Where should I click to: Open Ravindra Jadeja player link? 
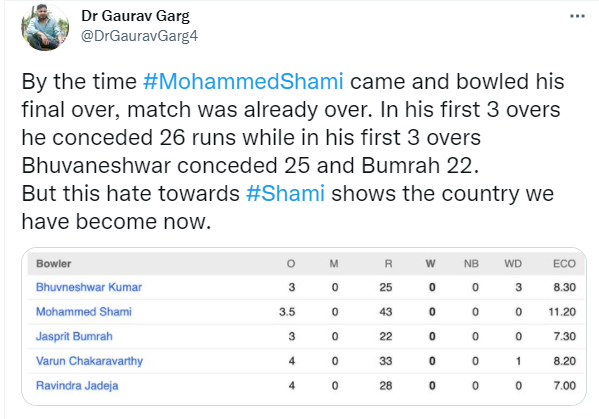77,385
